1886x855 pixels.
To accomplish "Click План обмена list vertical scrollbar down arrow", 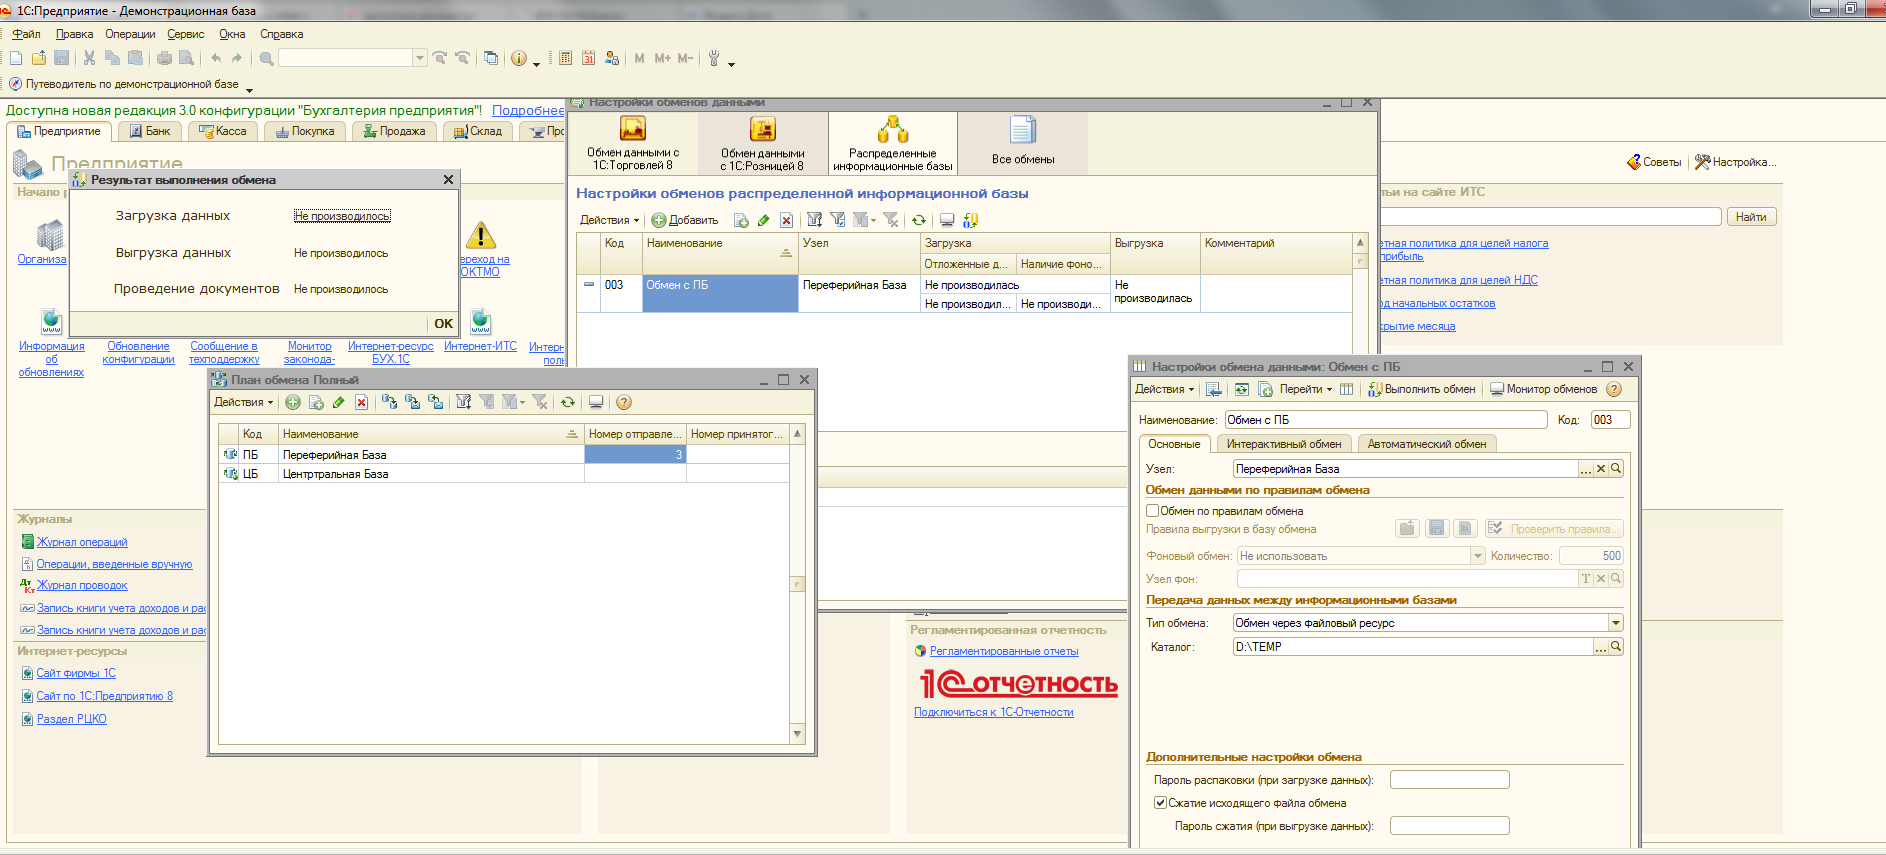I will 797,734.
